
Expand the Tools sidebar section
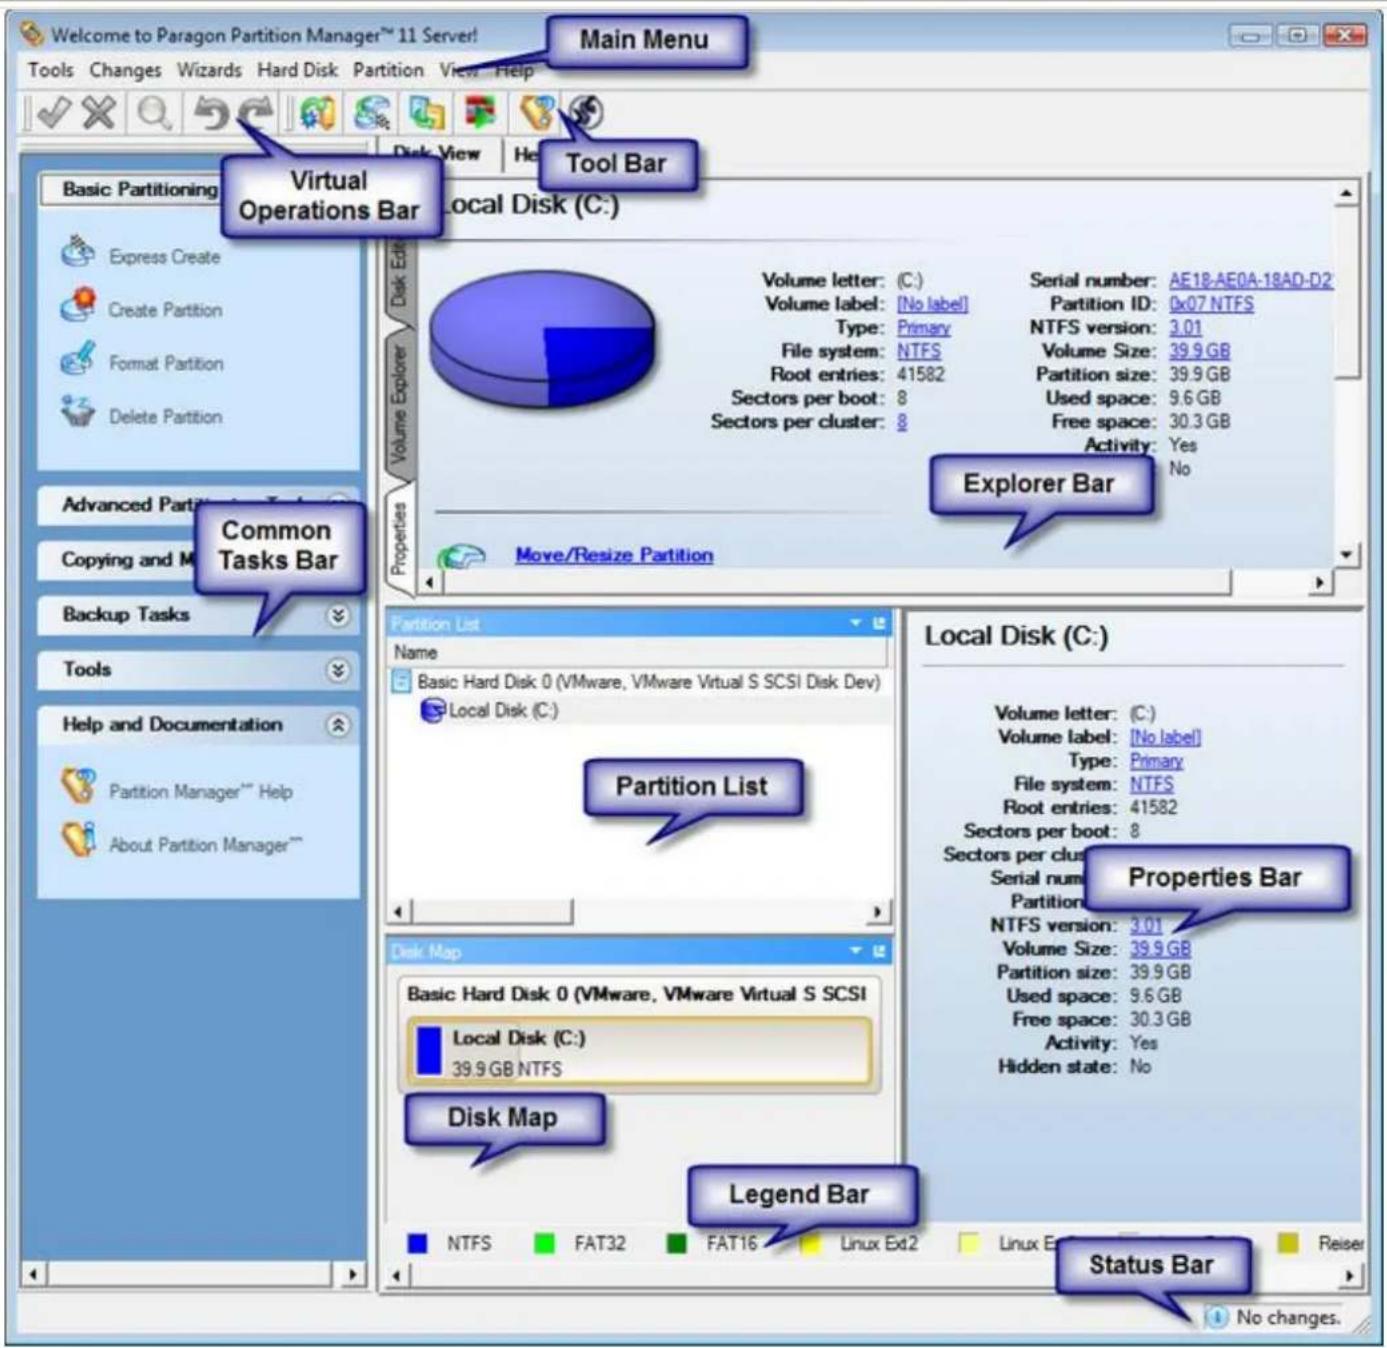(338, 670)
